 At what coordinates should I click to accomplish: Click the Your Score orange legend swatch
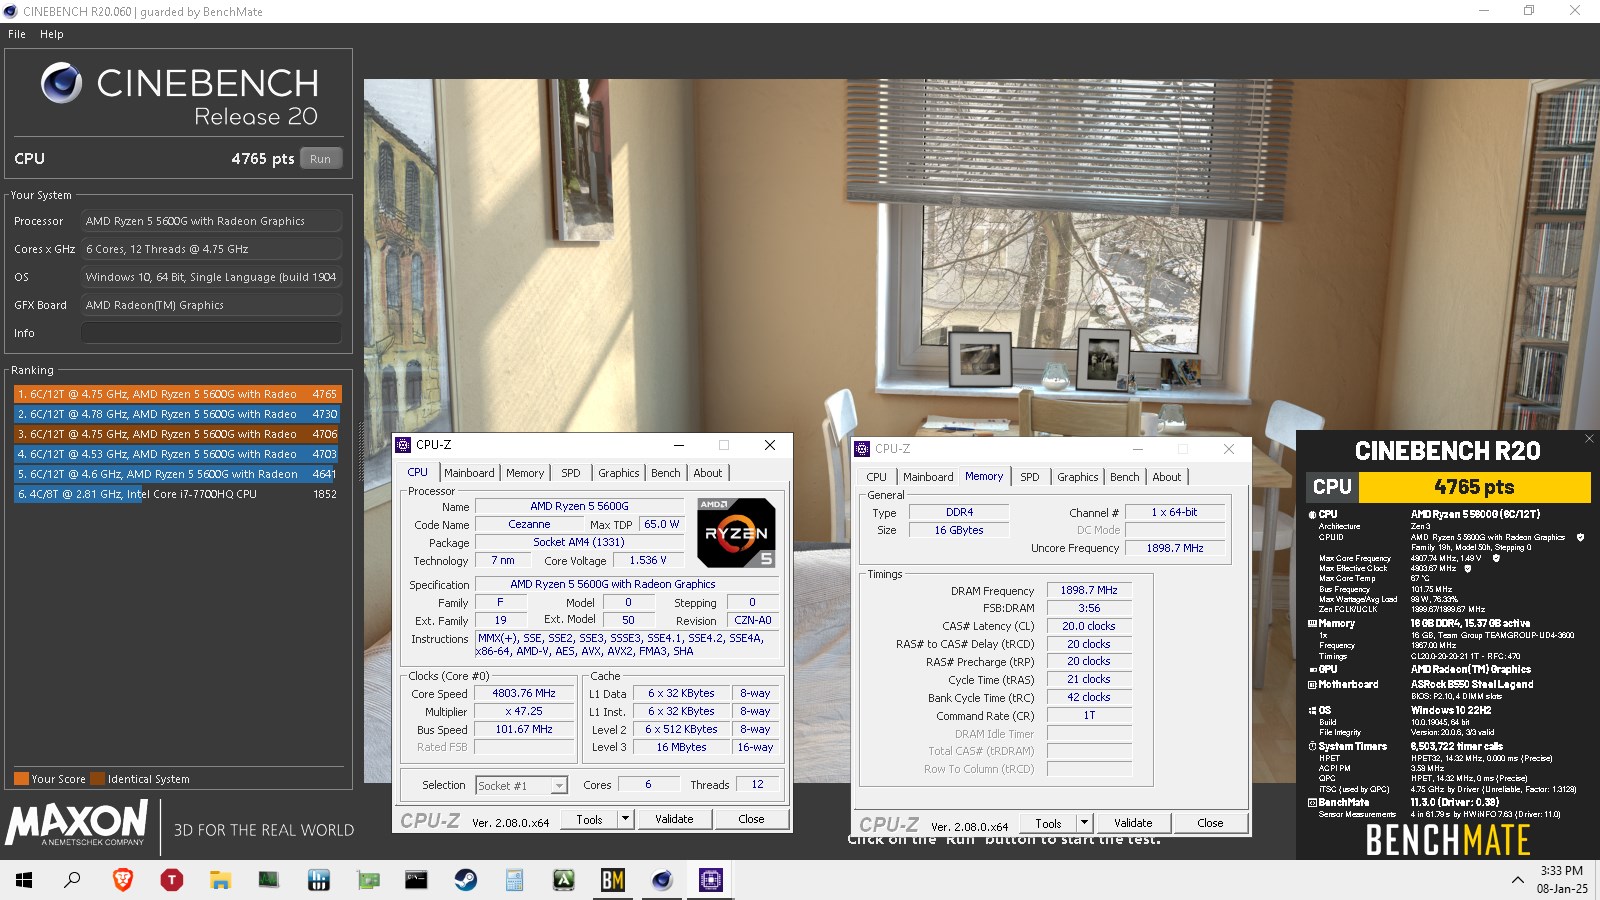(x=21, y=779)
